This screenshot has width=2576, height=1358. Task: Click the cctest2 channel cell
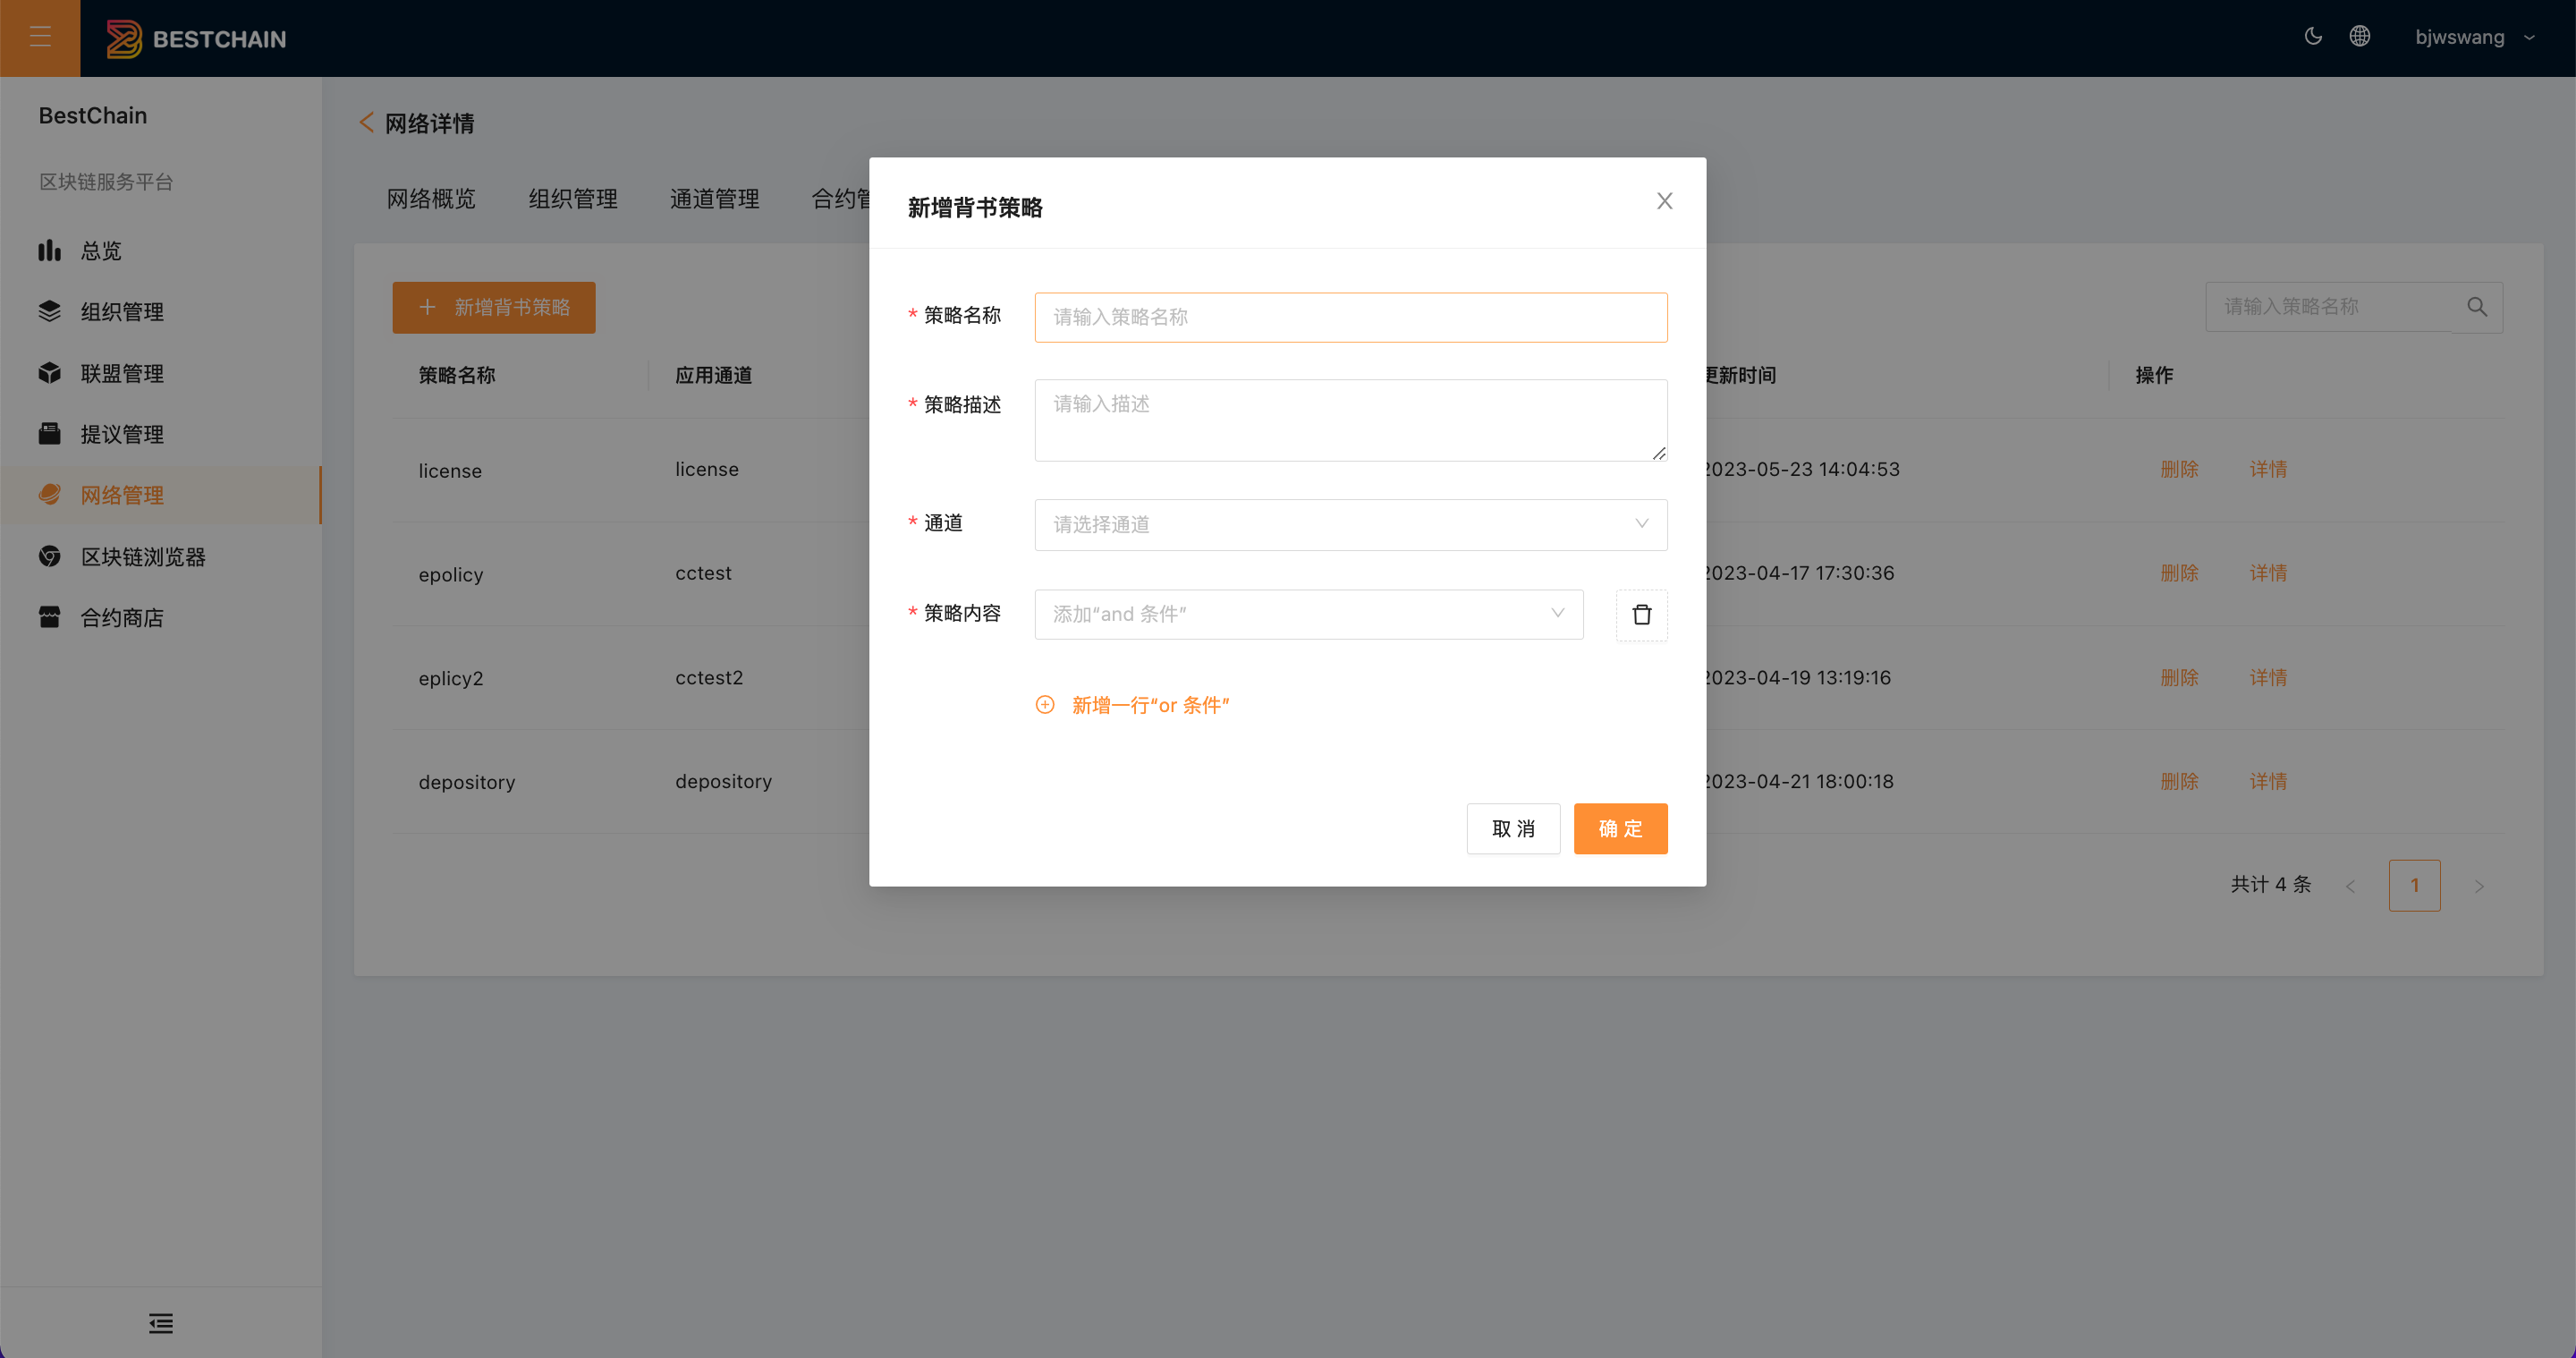(709, 677)
